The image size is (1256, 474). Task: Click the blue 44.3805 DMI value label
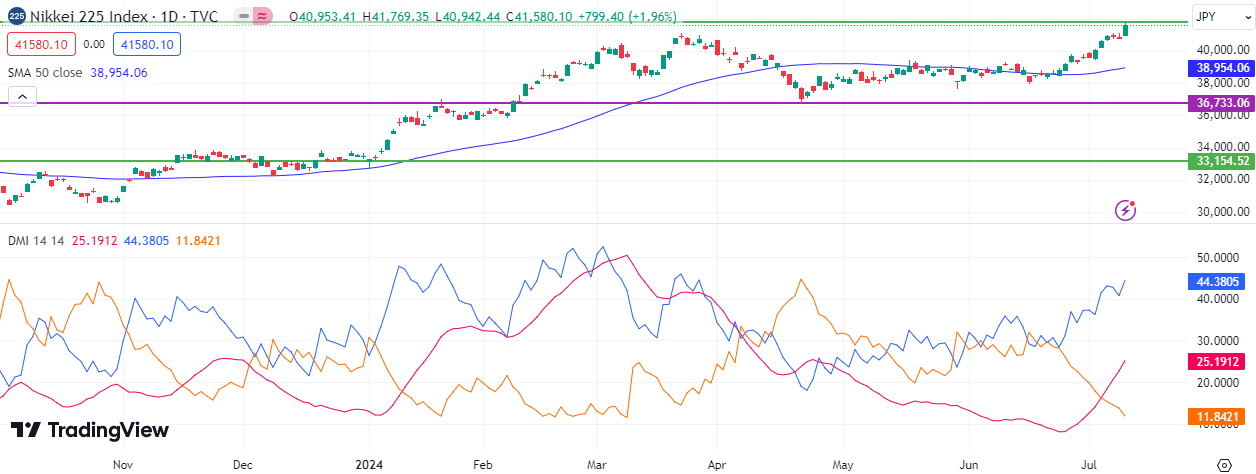pos(1219,282)
